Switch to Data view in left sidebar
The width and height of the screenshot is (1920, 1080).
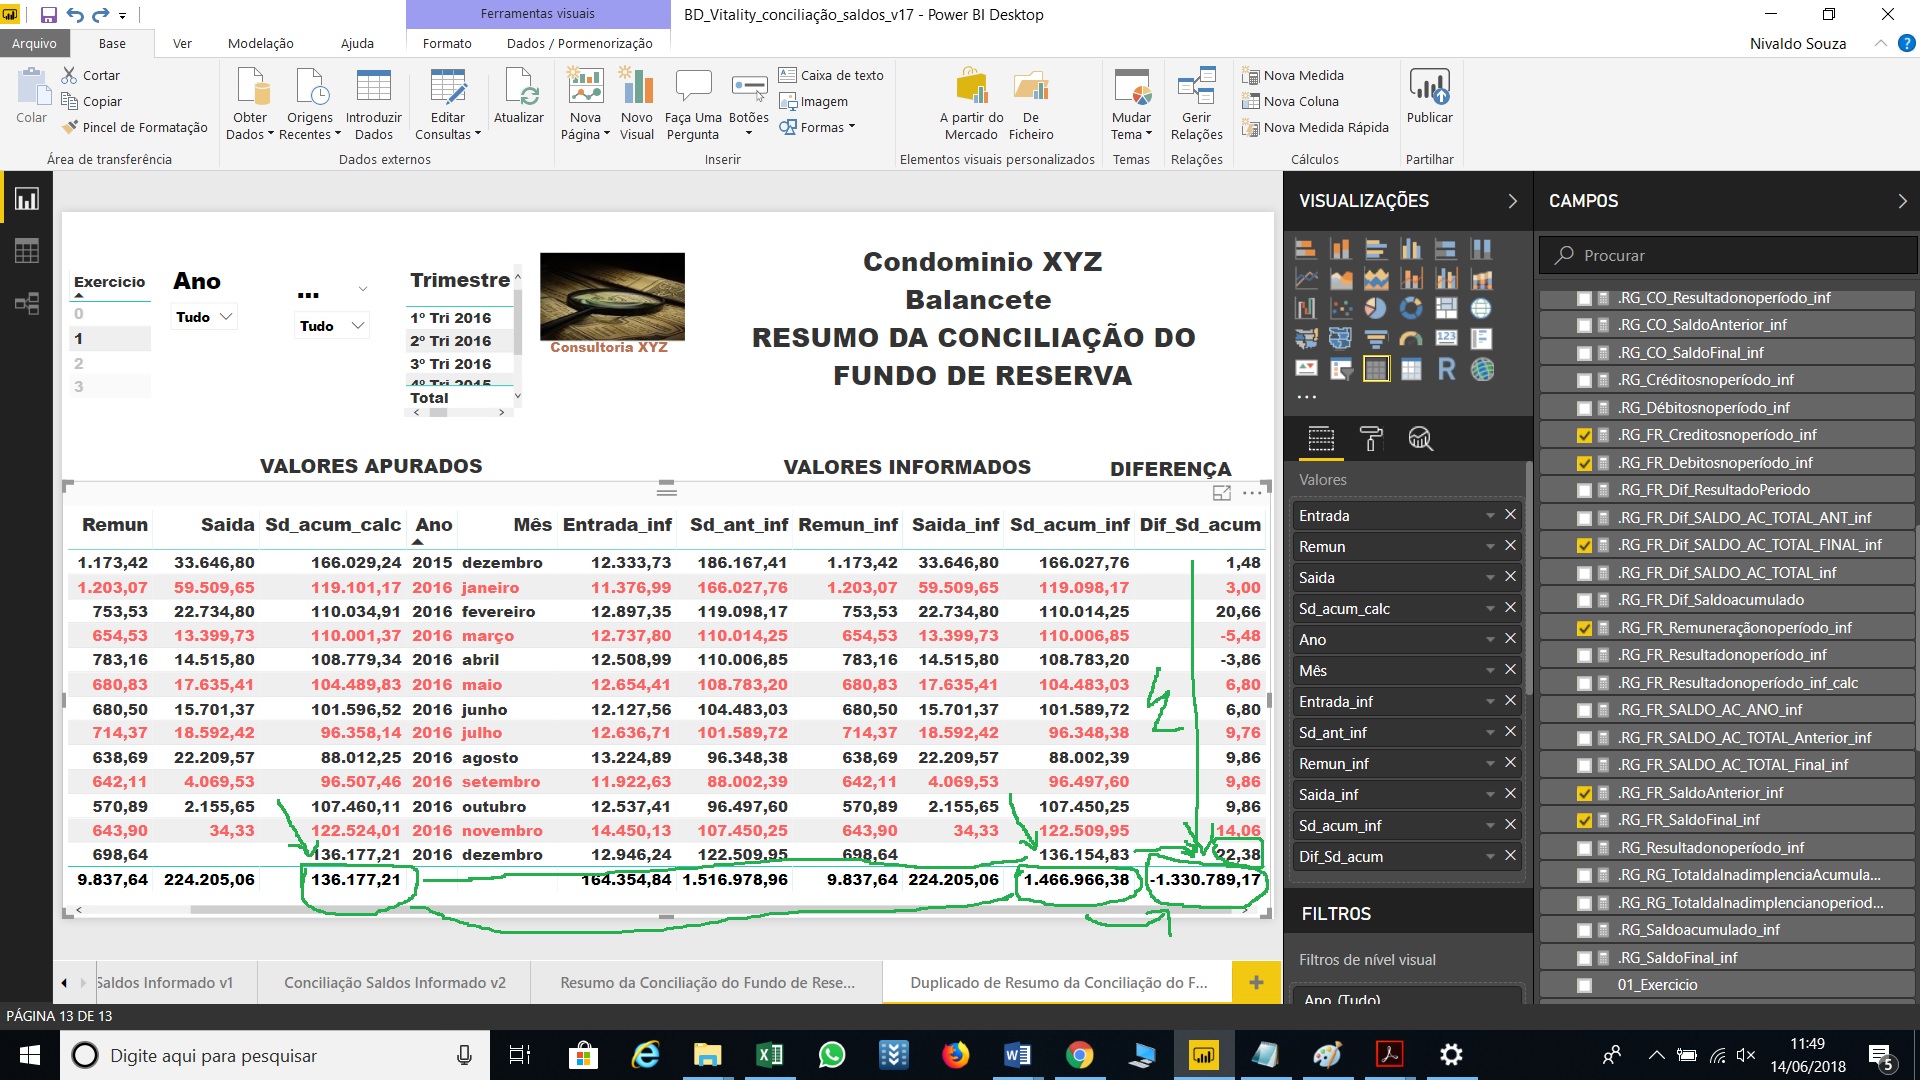(x=27, y=251)
